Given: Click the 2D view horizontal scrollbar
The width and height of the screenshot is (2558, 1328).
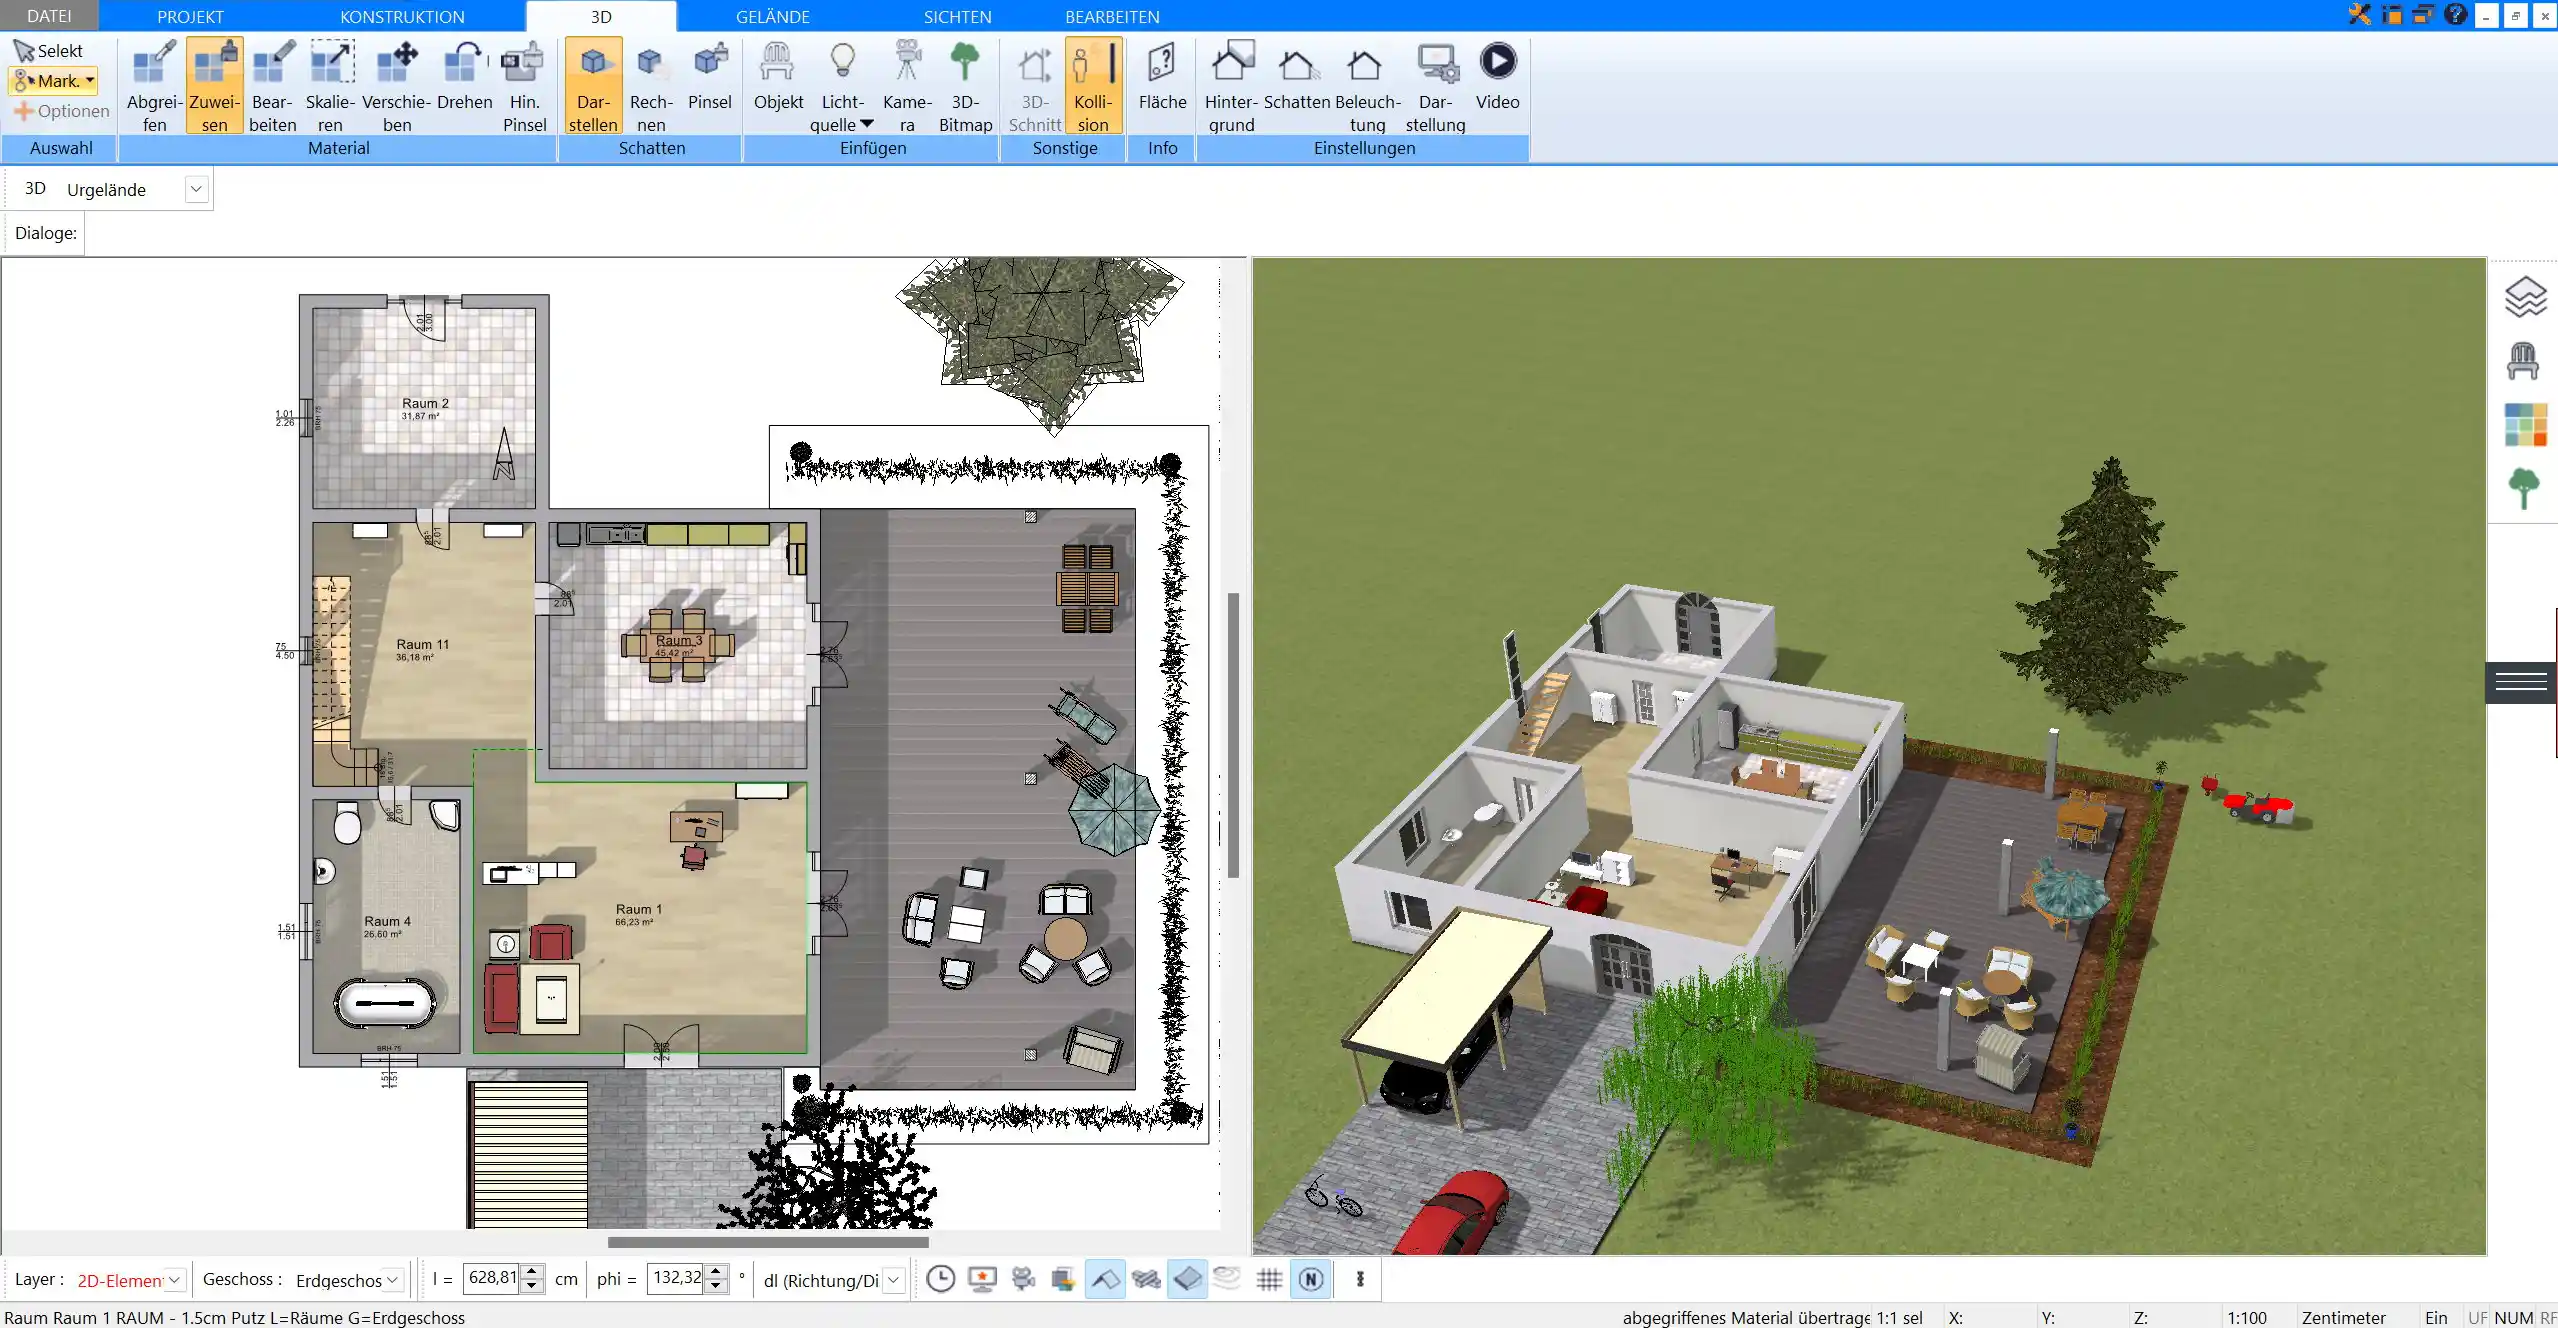Looking at the screenshot, I should pos(768,1242).
